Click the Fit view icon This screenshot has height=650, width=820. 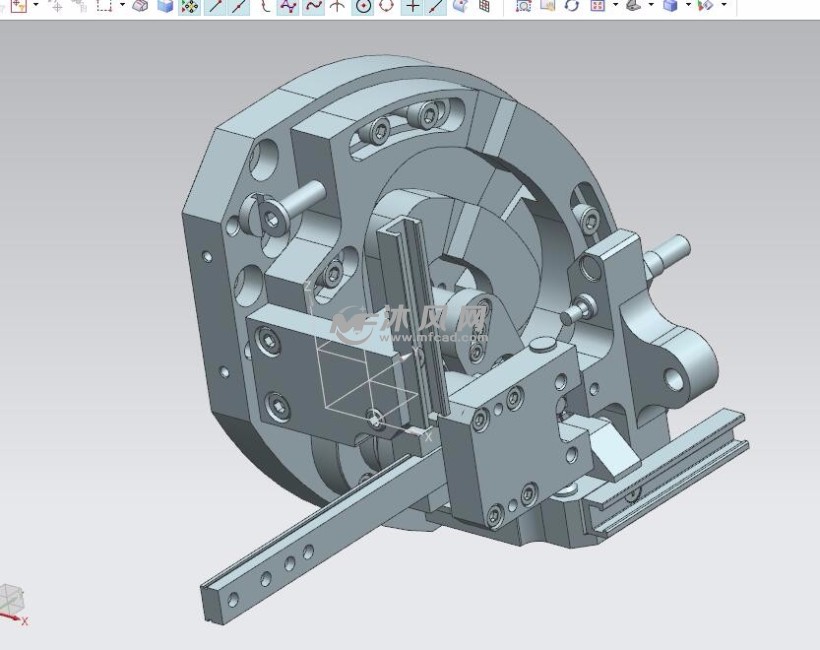598,6
